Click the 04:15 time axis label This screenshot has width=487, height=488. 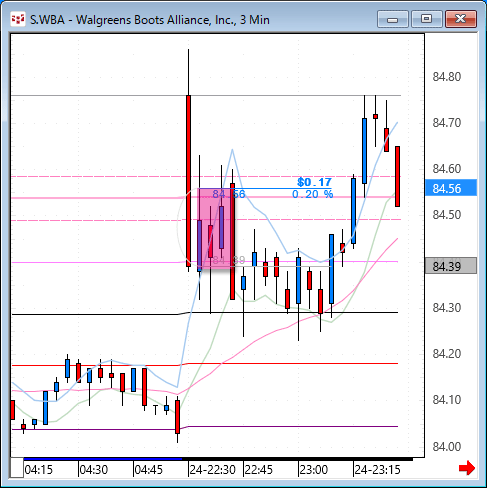click(x=39, y=470)
